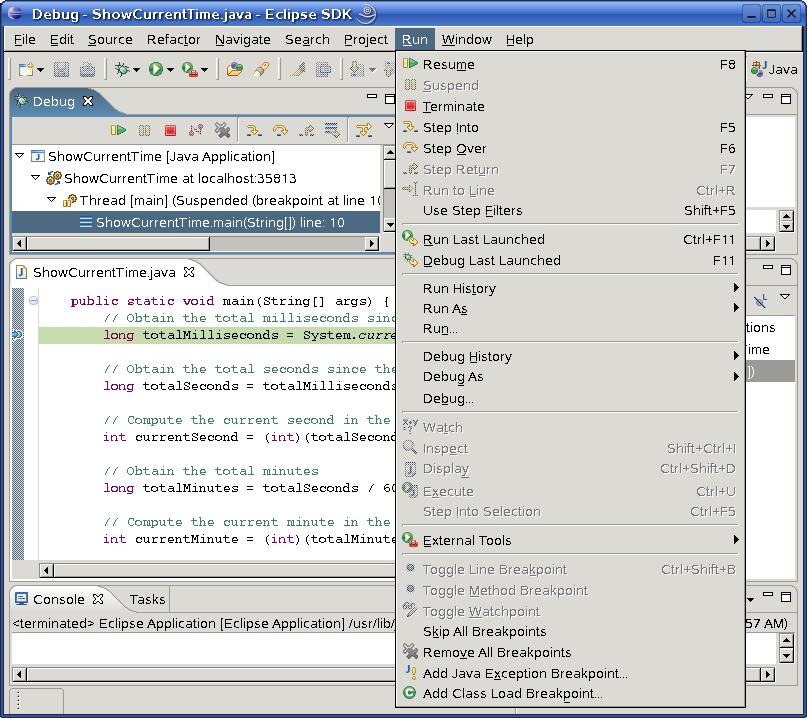Toggle Use Step Filters in Run menu
The width and height of the screenshot is (807, 718).
pos(570,211)
